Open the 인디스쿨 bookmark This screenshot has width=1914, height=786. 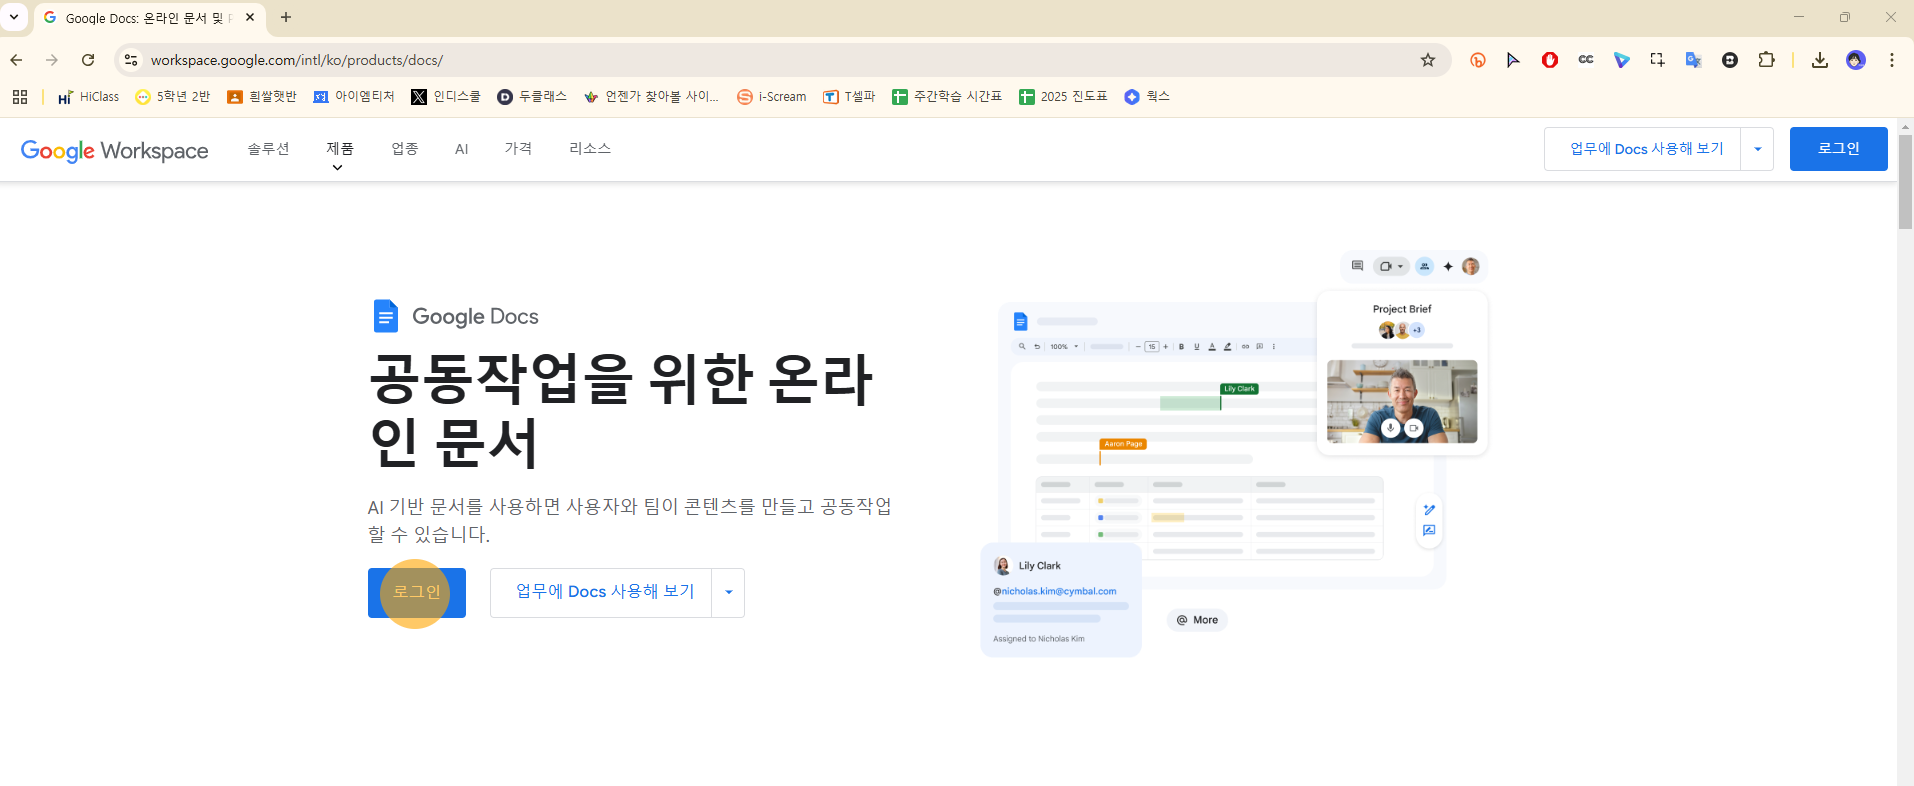446,97
